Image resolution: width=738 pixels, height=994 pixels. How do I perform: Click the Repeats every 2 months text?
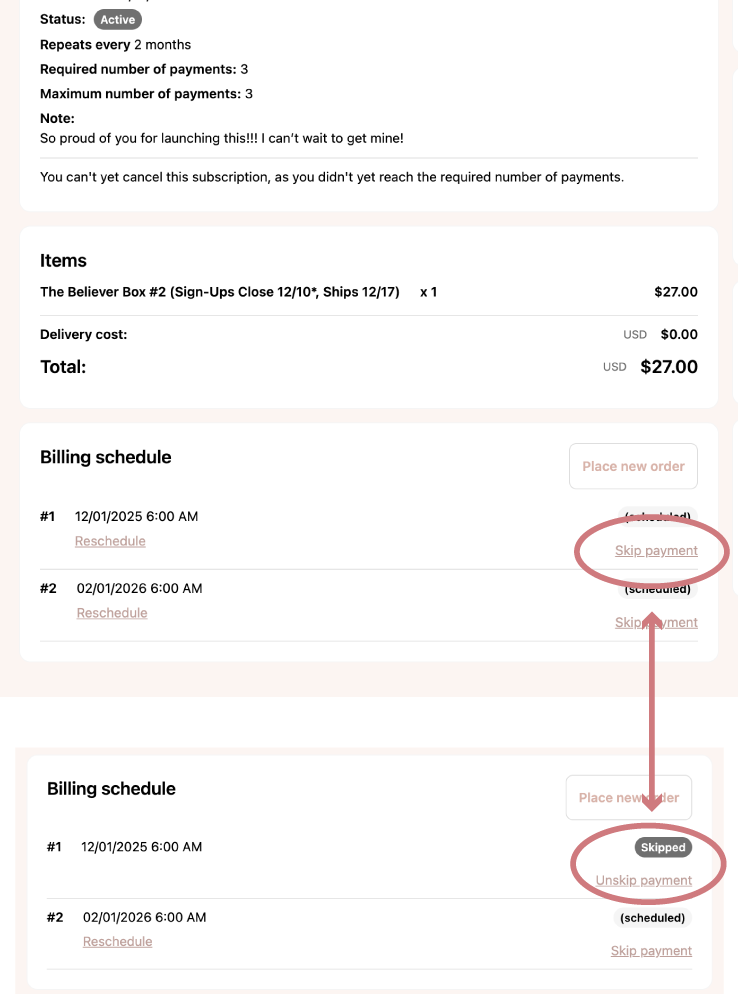(115, 45)
